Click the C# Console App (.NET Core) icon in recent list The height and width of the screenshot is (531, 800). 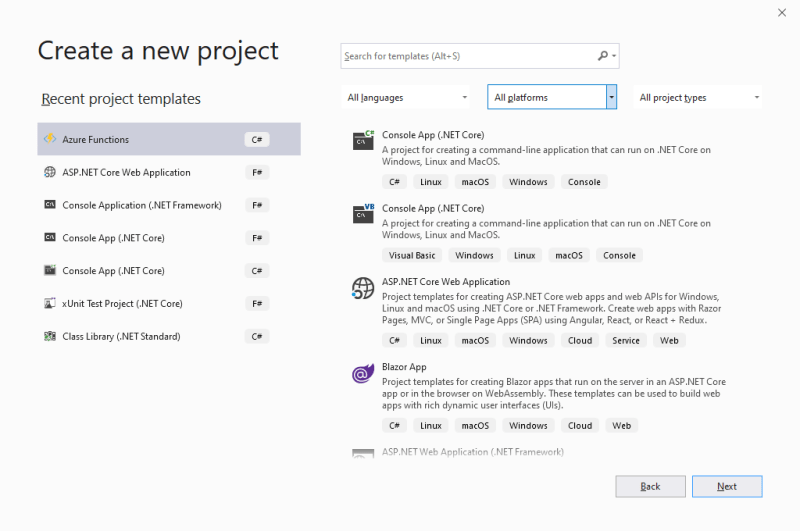[x=50, y=270]
